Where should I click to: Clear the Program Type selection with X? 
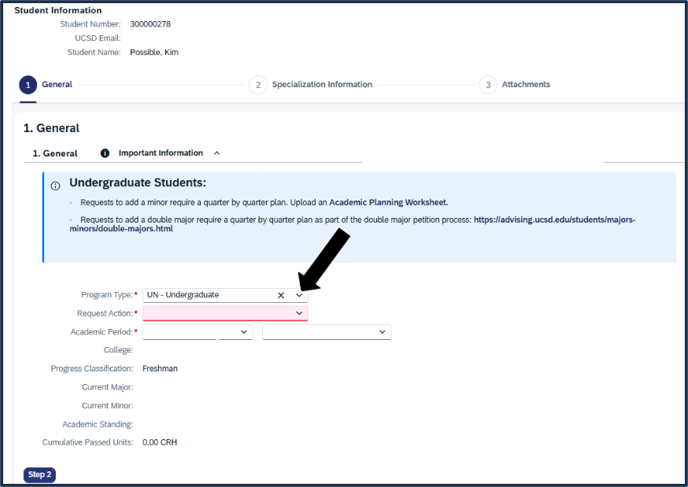tap(281, 295)
